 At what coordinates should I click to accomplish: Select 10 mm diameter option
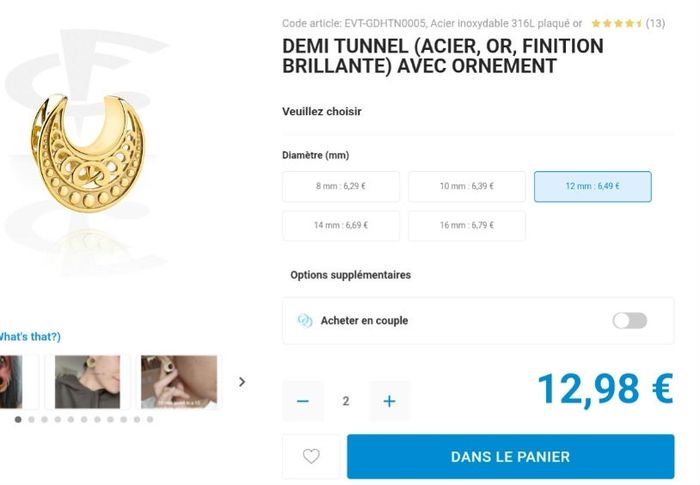coord(467,186)
